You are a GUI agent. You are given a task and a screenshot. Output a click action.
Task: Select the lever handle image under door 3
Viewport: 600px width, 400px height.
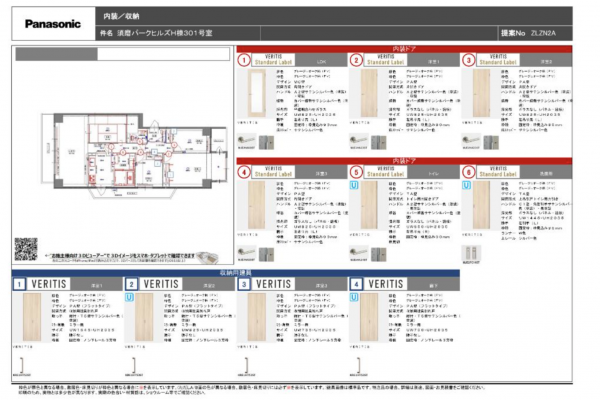[x=471, y=140]
